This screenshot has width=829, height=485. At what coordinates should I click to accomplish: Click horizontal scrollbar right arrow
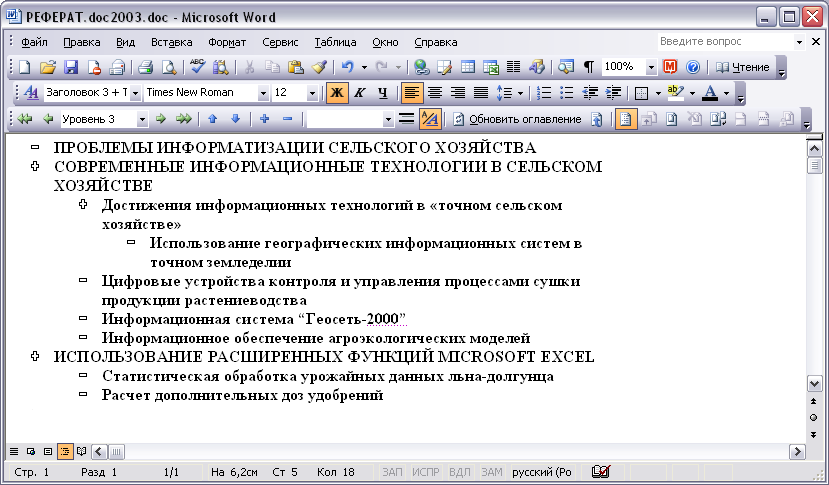[797, 451]
